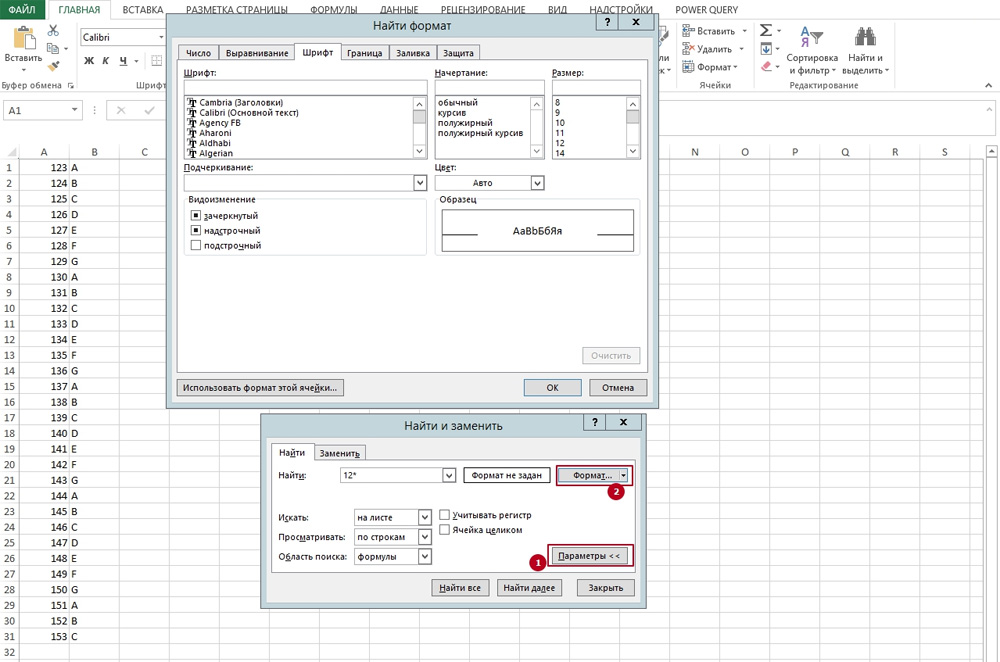This screenshot has width=1000, height=662.
Task: Click the Clear eraser icon
Action: 765,67
